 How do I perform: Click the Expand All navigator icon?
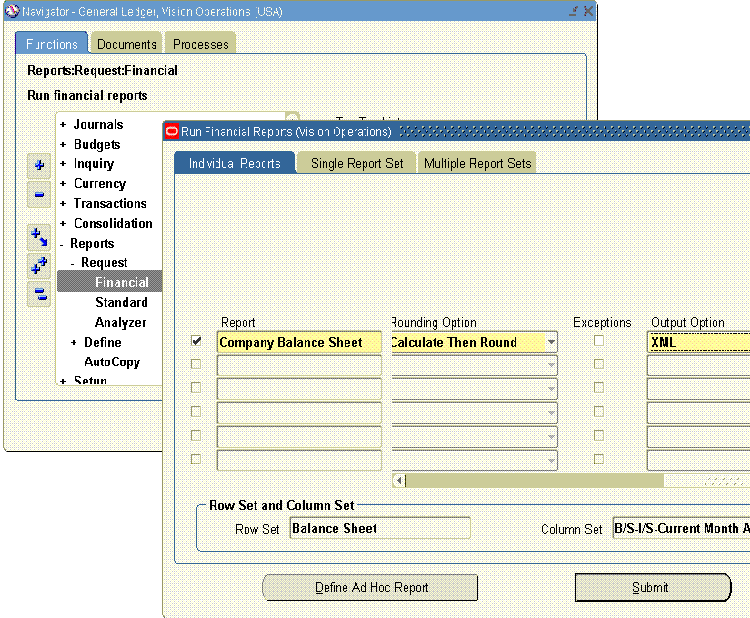tap(40, 265)
